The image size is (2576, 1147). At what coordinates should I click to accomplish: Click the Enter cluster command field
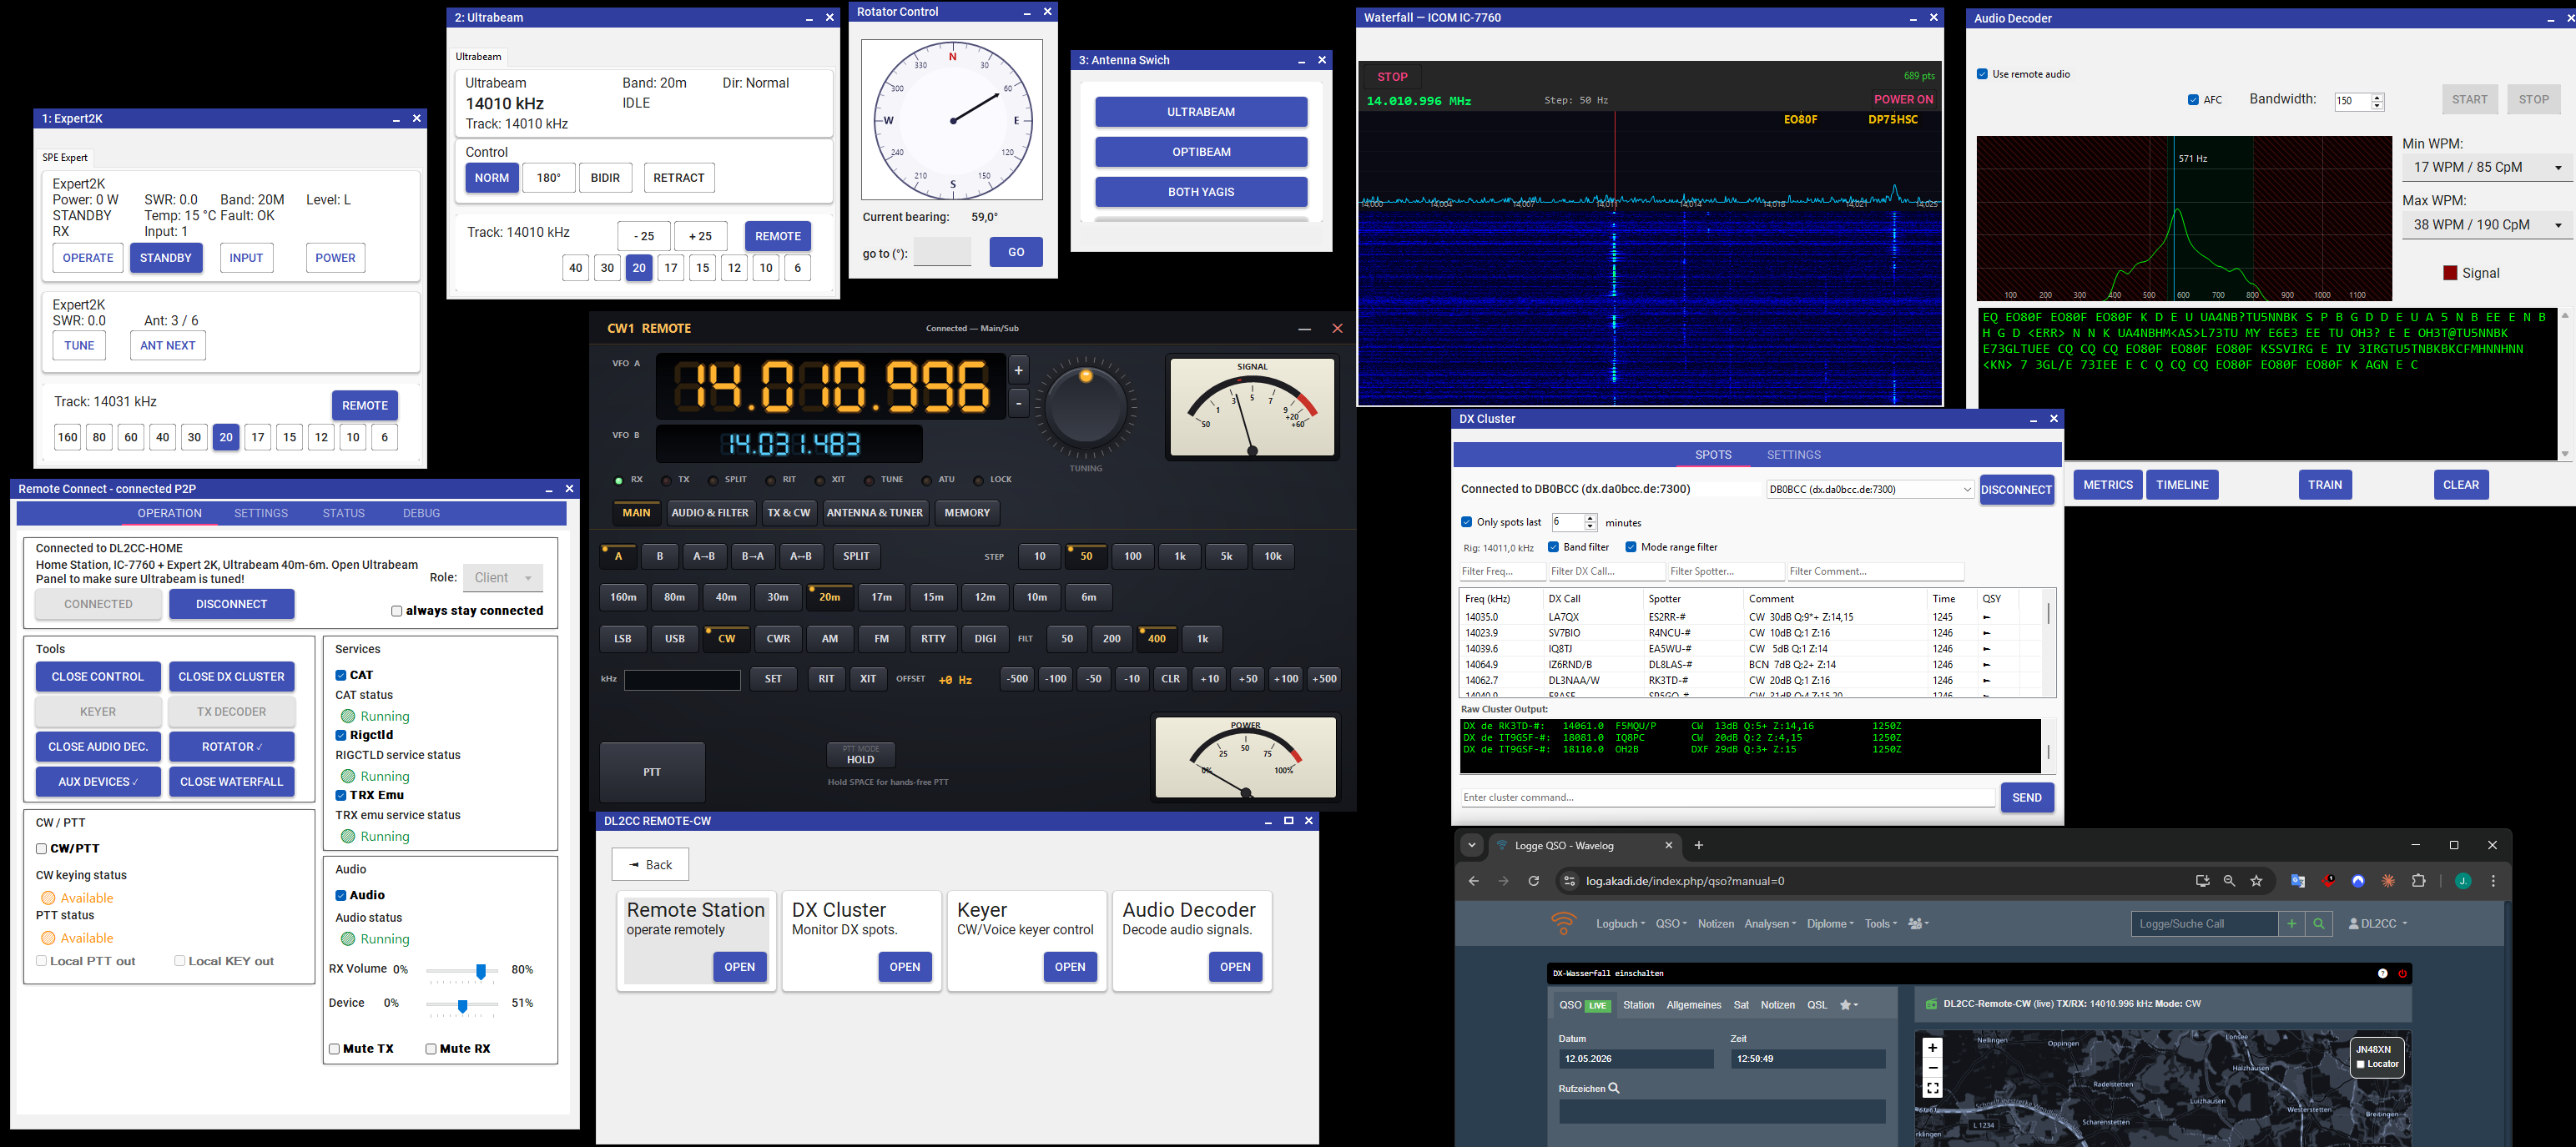[x=1727, y=798]
